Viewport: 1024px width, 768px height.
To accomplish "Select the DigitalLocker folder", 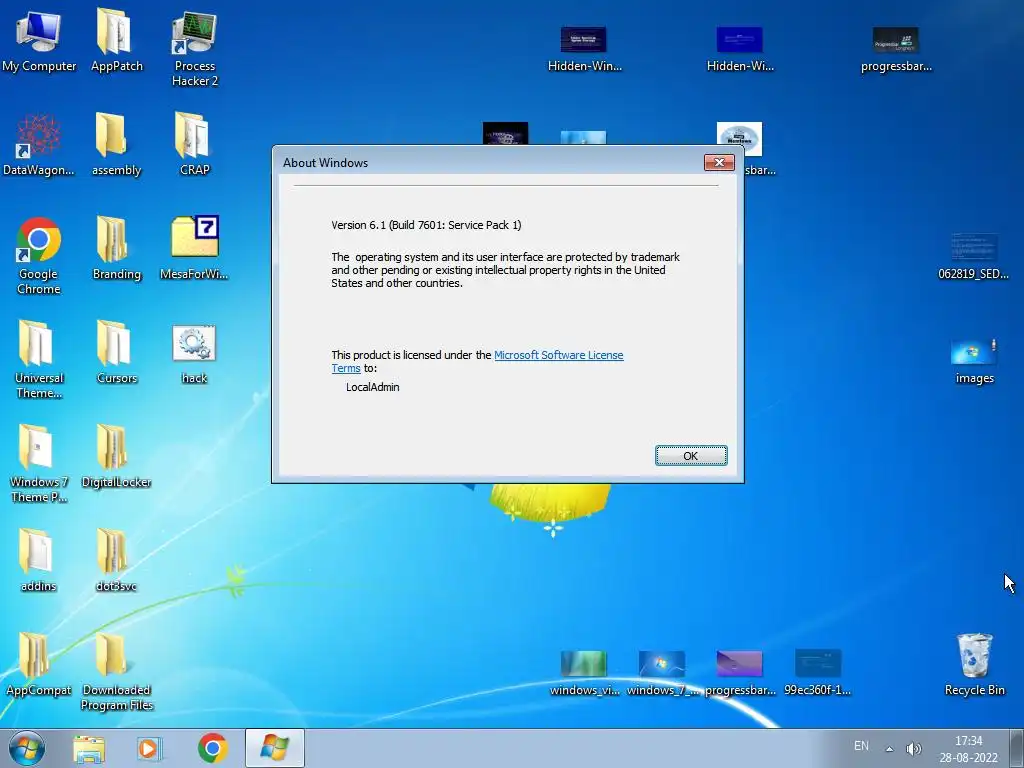I will pyautogui.click(x=116, y=456).
